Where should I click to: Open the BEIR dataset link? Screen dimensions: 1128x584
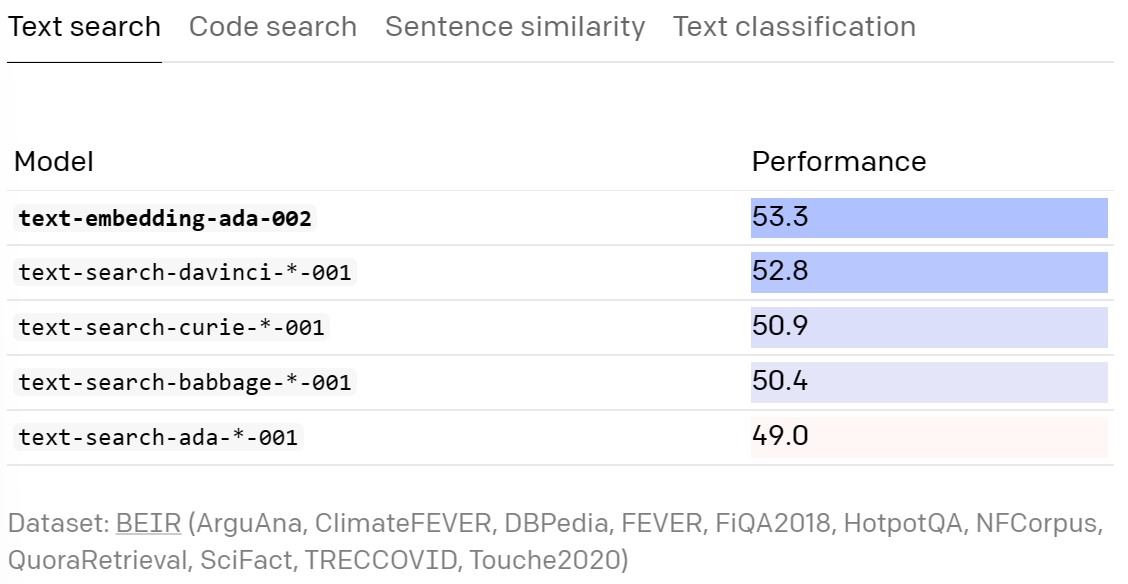point(148,523)
